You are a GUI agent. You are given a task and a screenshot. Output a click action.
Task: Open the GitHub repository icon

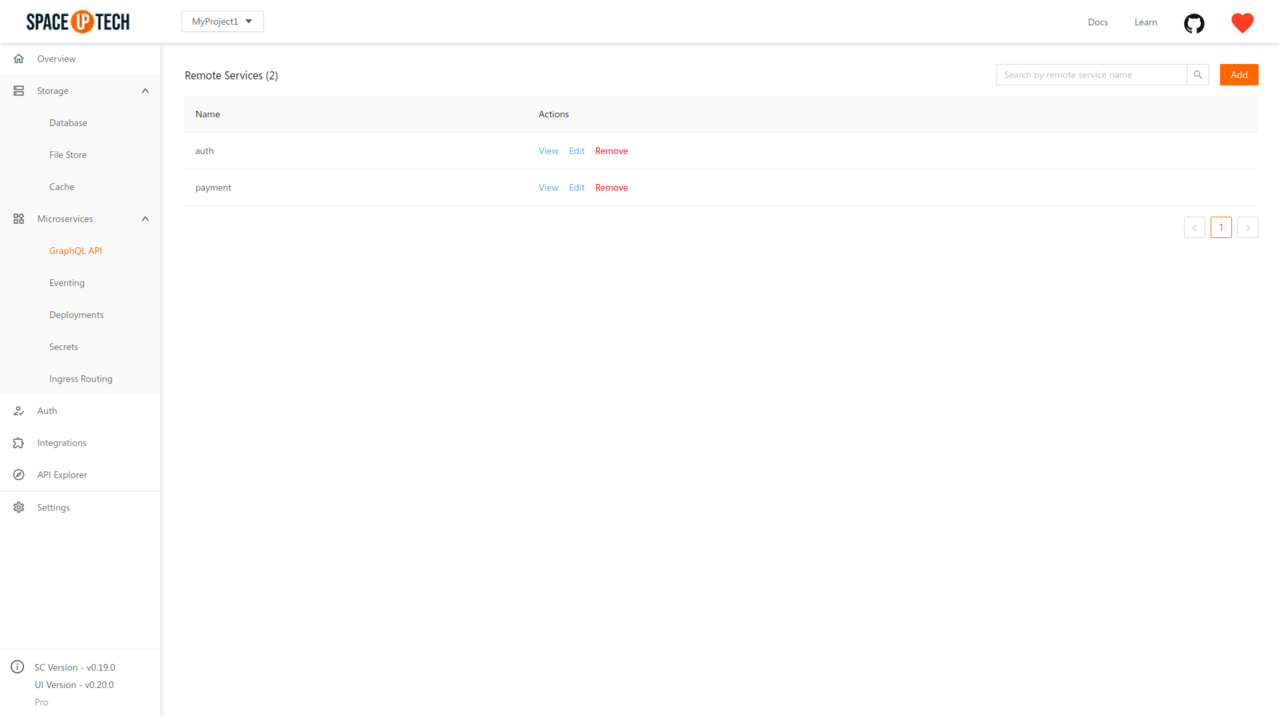click(1194, 23)
